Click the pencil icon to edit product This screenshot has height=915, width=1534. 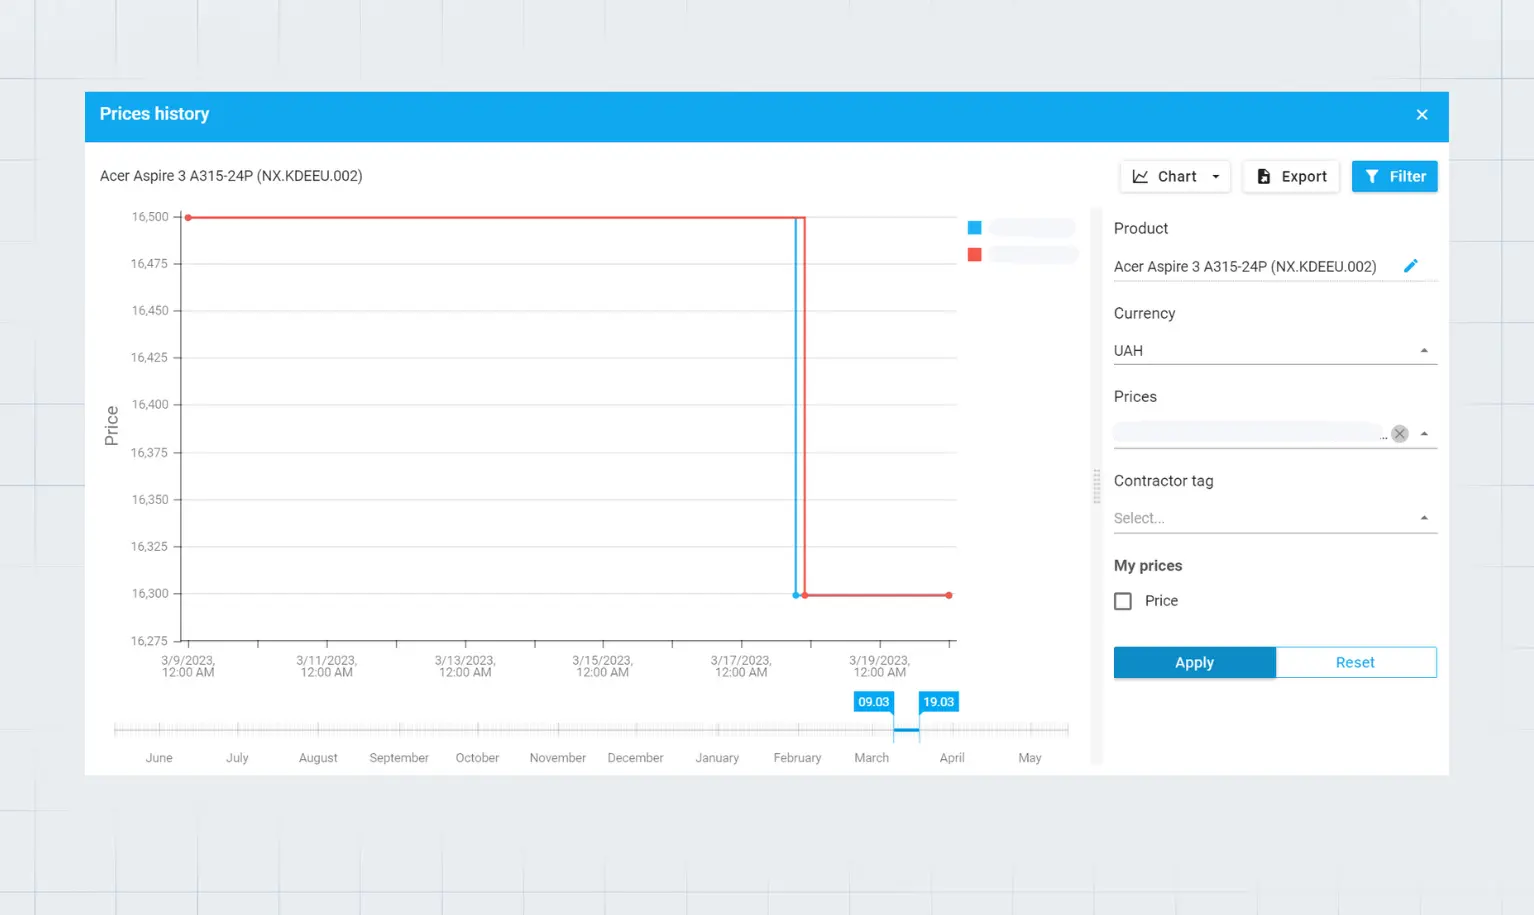click(1410, 266)
